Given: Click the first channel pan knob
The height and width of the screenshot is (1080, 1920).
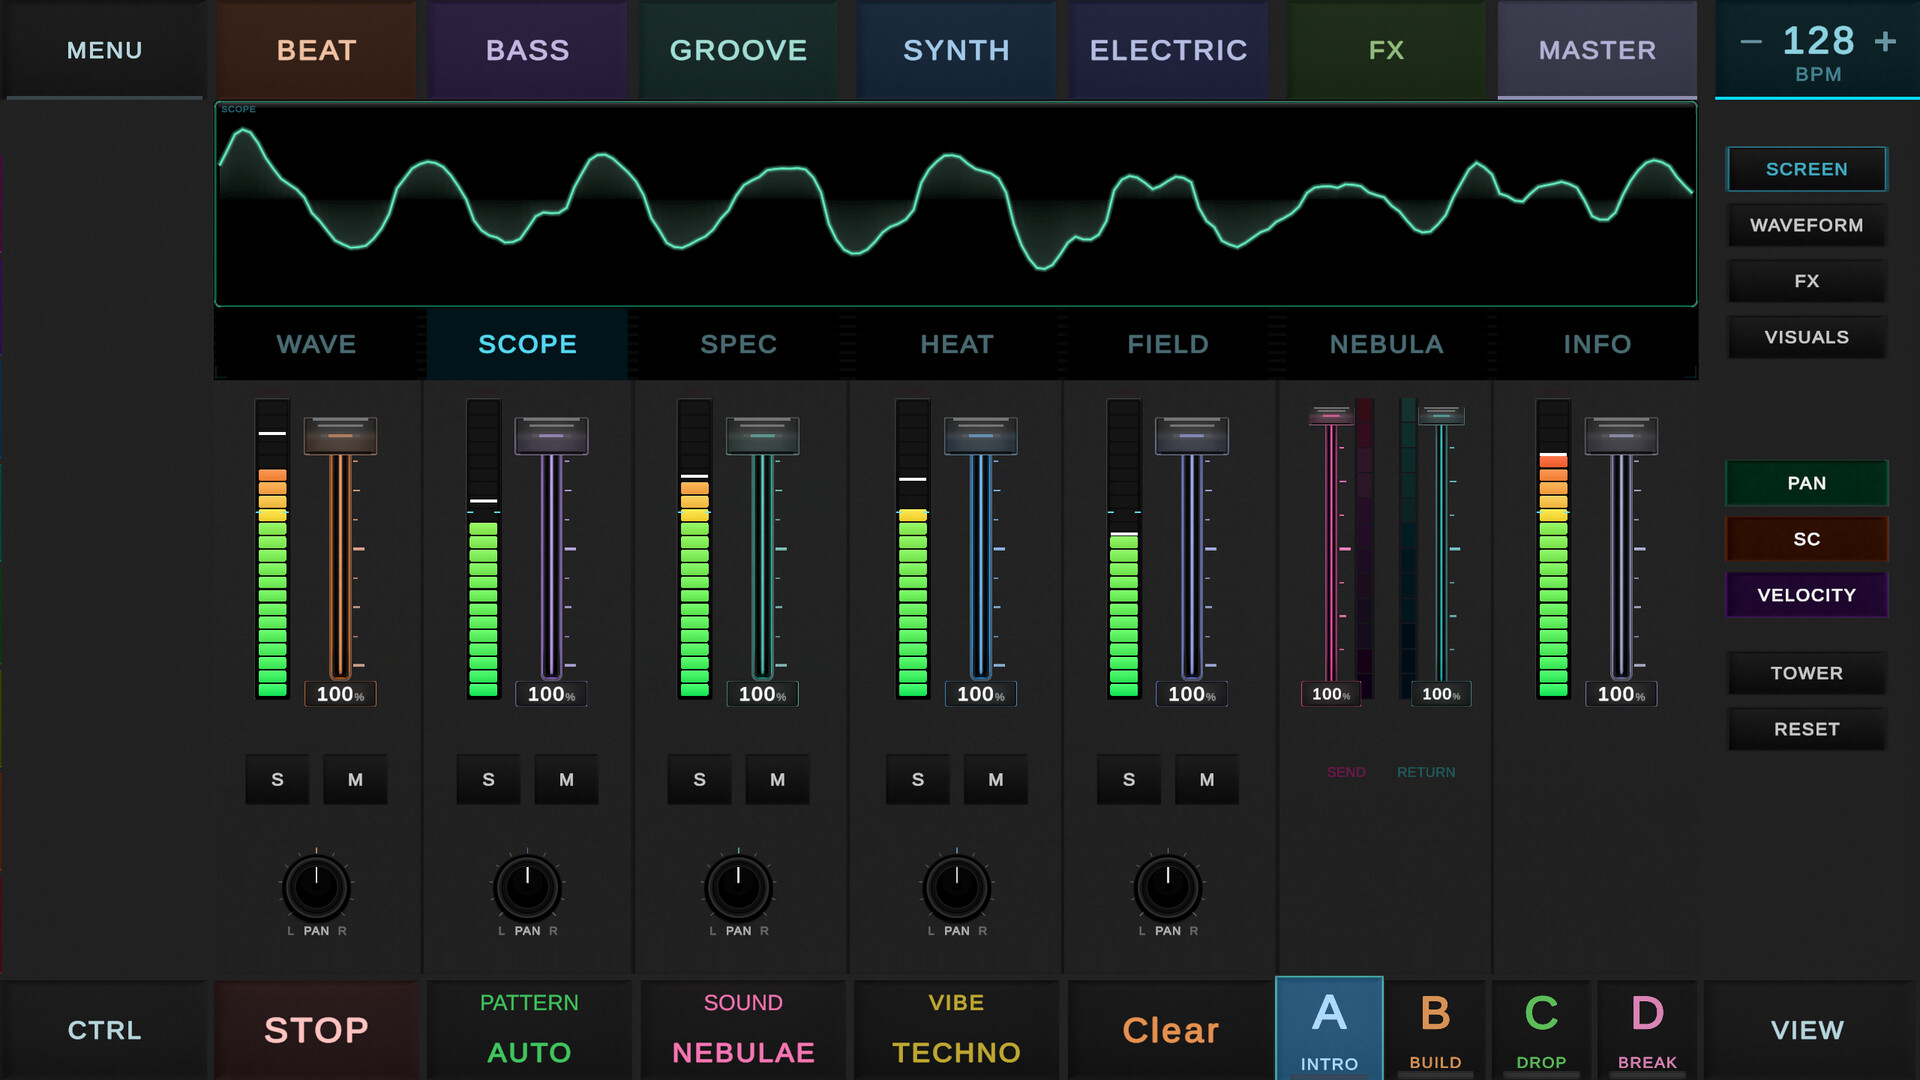Looking at the screenshot, I should click(316, 888).
